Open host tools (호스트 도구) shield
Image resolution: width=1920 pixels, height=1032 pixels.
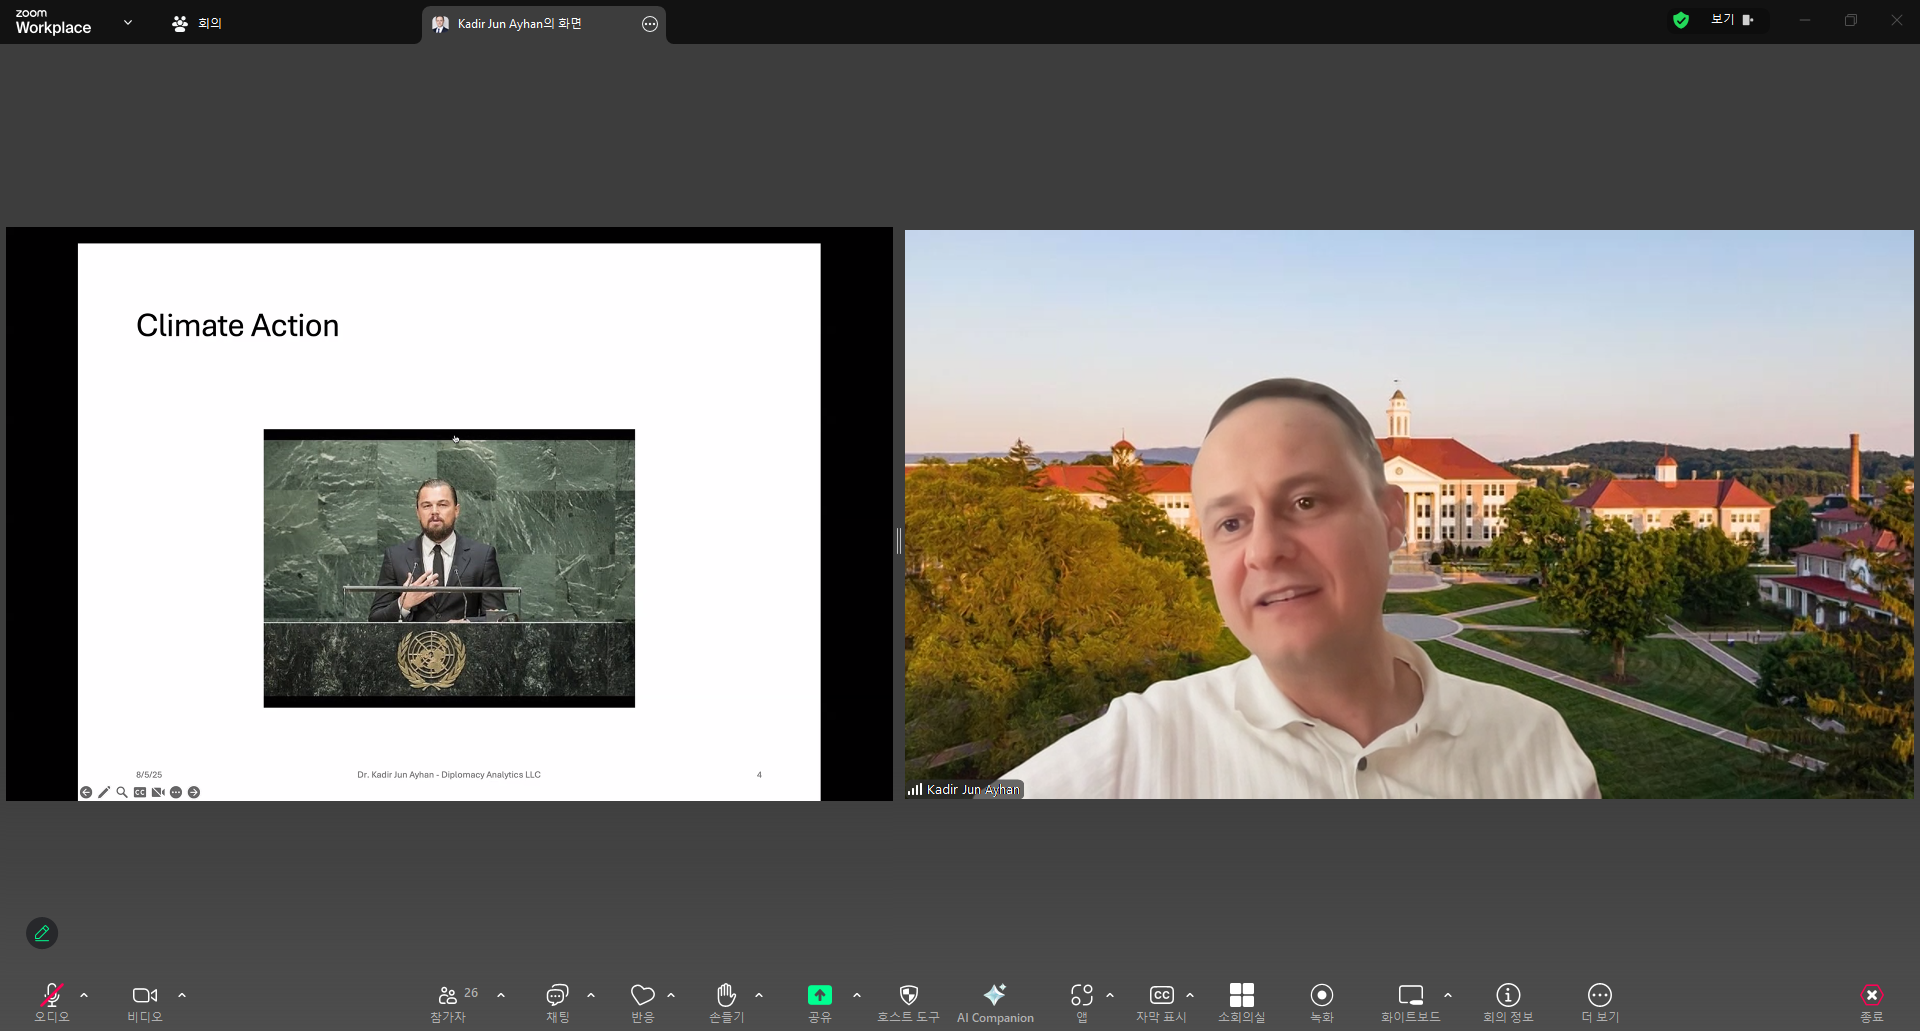tap(908, 1002)
